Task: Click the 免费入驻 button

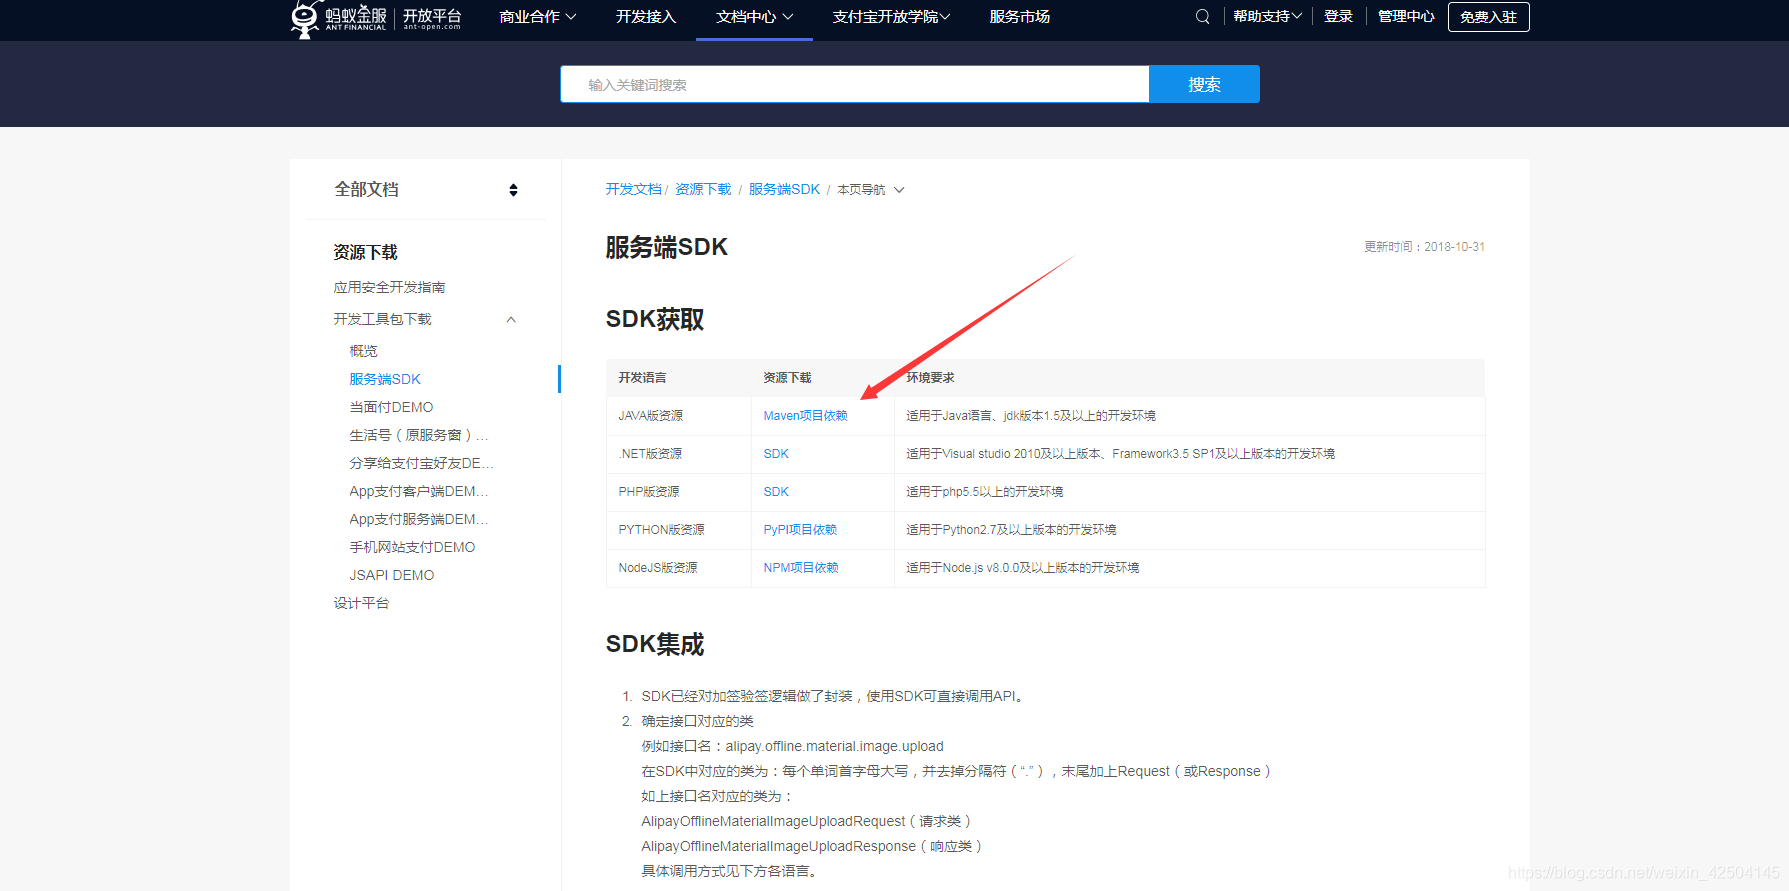Action: point(1488,17)
